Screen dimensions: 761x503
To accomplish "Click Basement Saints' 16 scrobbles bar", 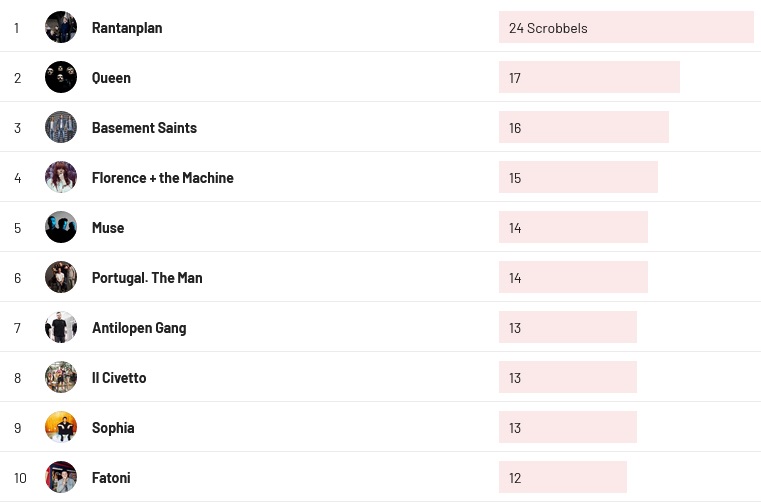I will (x=583, y=128).
